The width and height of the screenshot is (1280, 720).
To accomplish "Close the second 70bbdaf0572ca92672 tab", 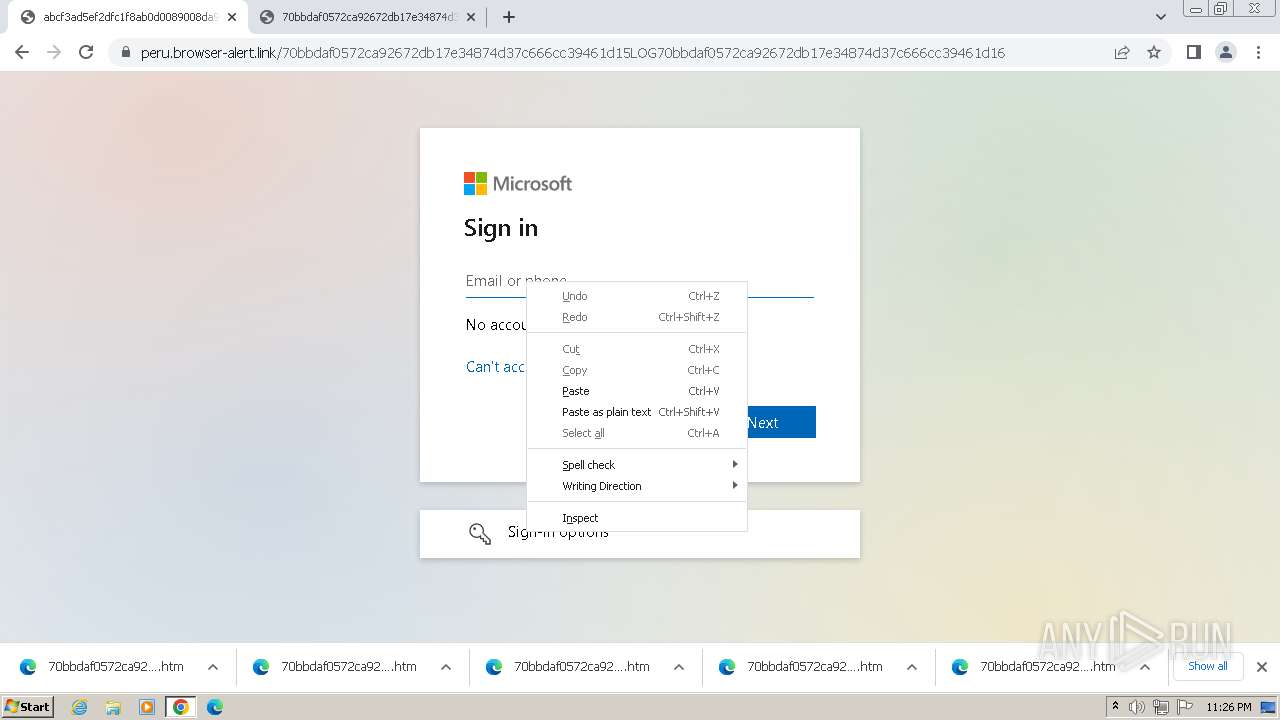I will 471,17.
